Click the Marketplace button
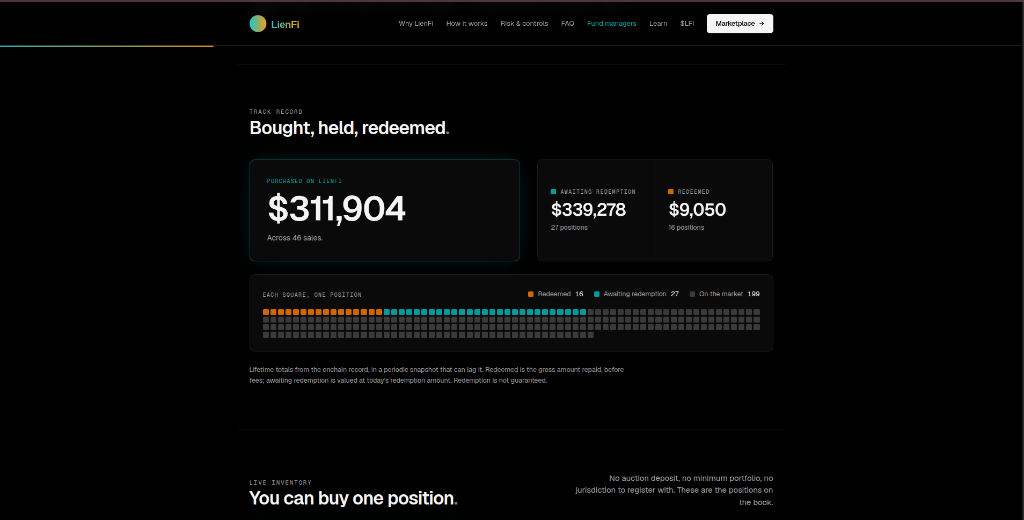 [740, 24]
